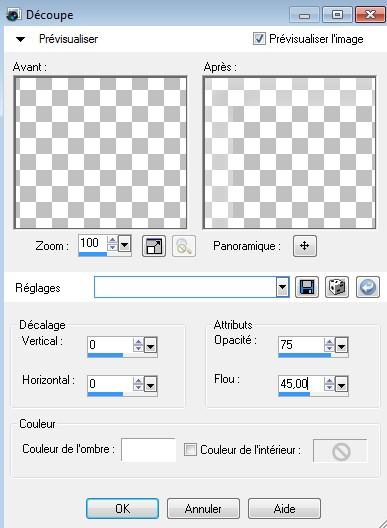This screenshot has height=528, width=387.
Task: Click the Opacité spinner arrows
Action: tap(329, 345)
